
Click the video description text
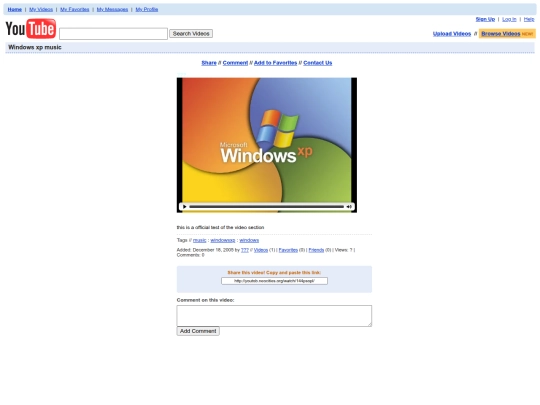[x=220, y=227]
